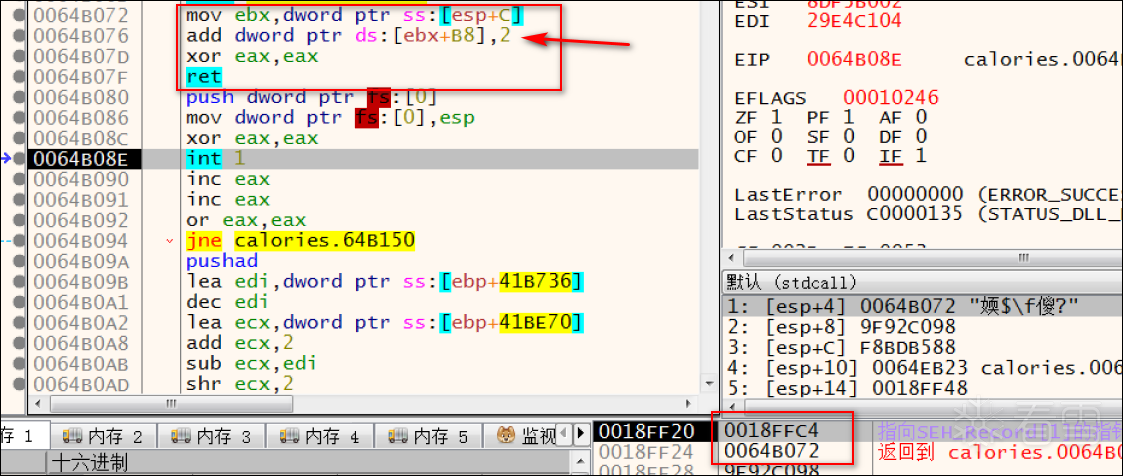This screenshot has height=476, width=1123.
Task: Select 'lea ecx,dword ptr ss:[ebp+41BE70]' row
Action: (x=385, y=323)
